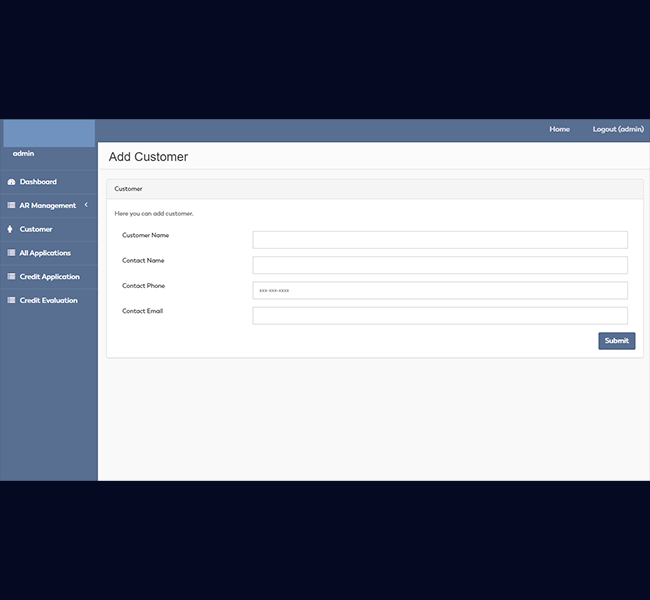Click the admin username in sidebar
This screenshot has height=600, width=650.
(x=23, y=153)
